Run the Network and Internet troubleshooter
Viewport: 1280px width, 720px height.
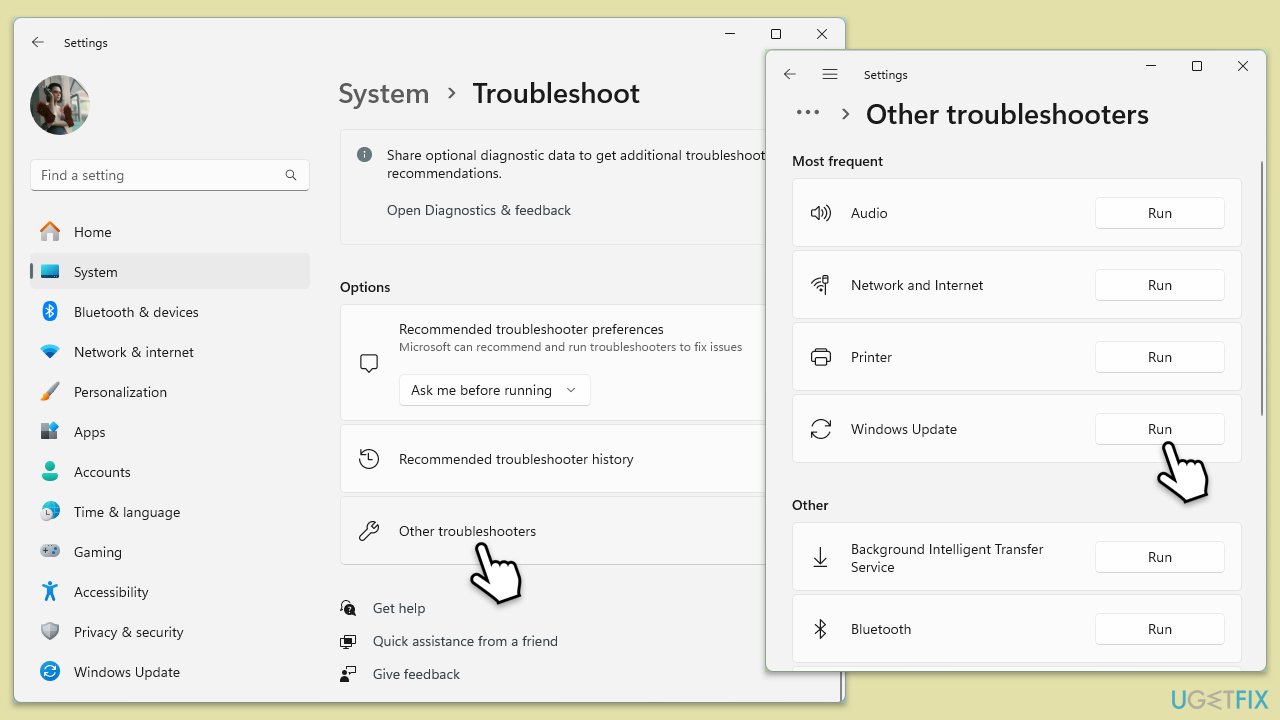(1160, 285)
